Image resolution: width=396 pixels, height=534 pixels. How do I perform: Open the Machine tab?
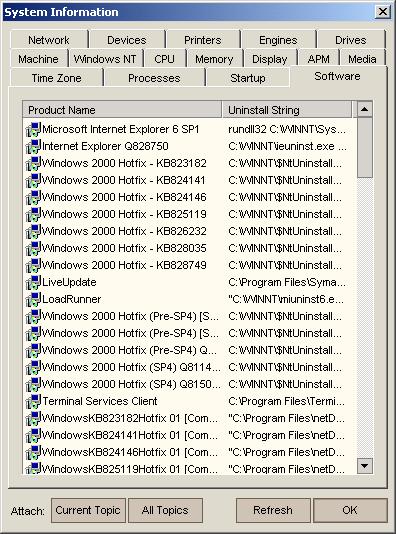pyautogui.click(x=38, y=59)
